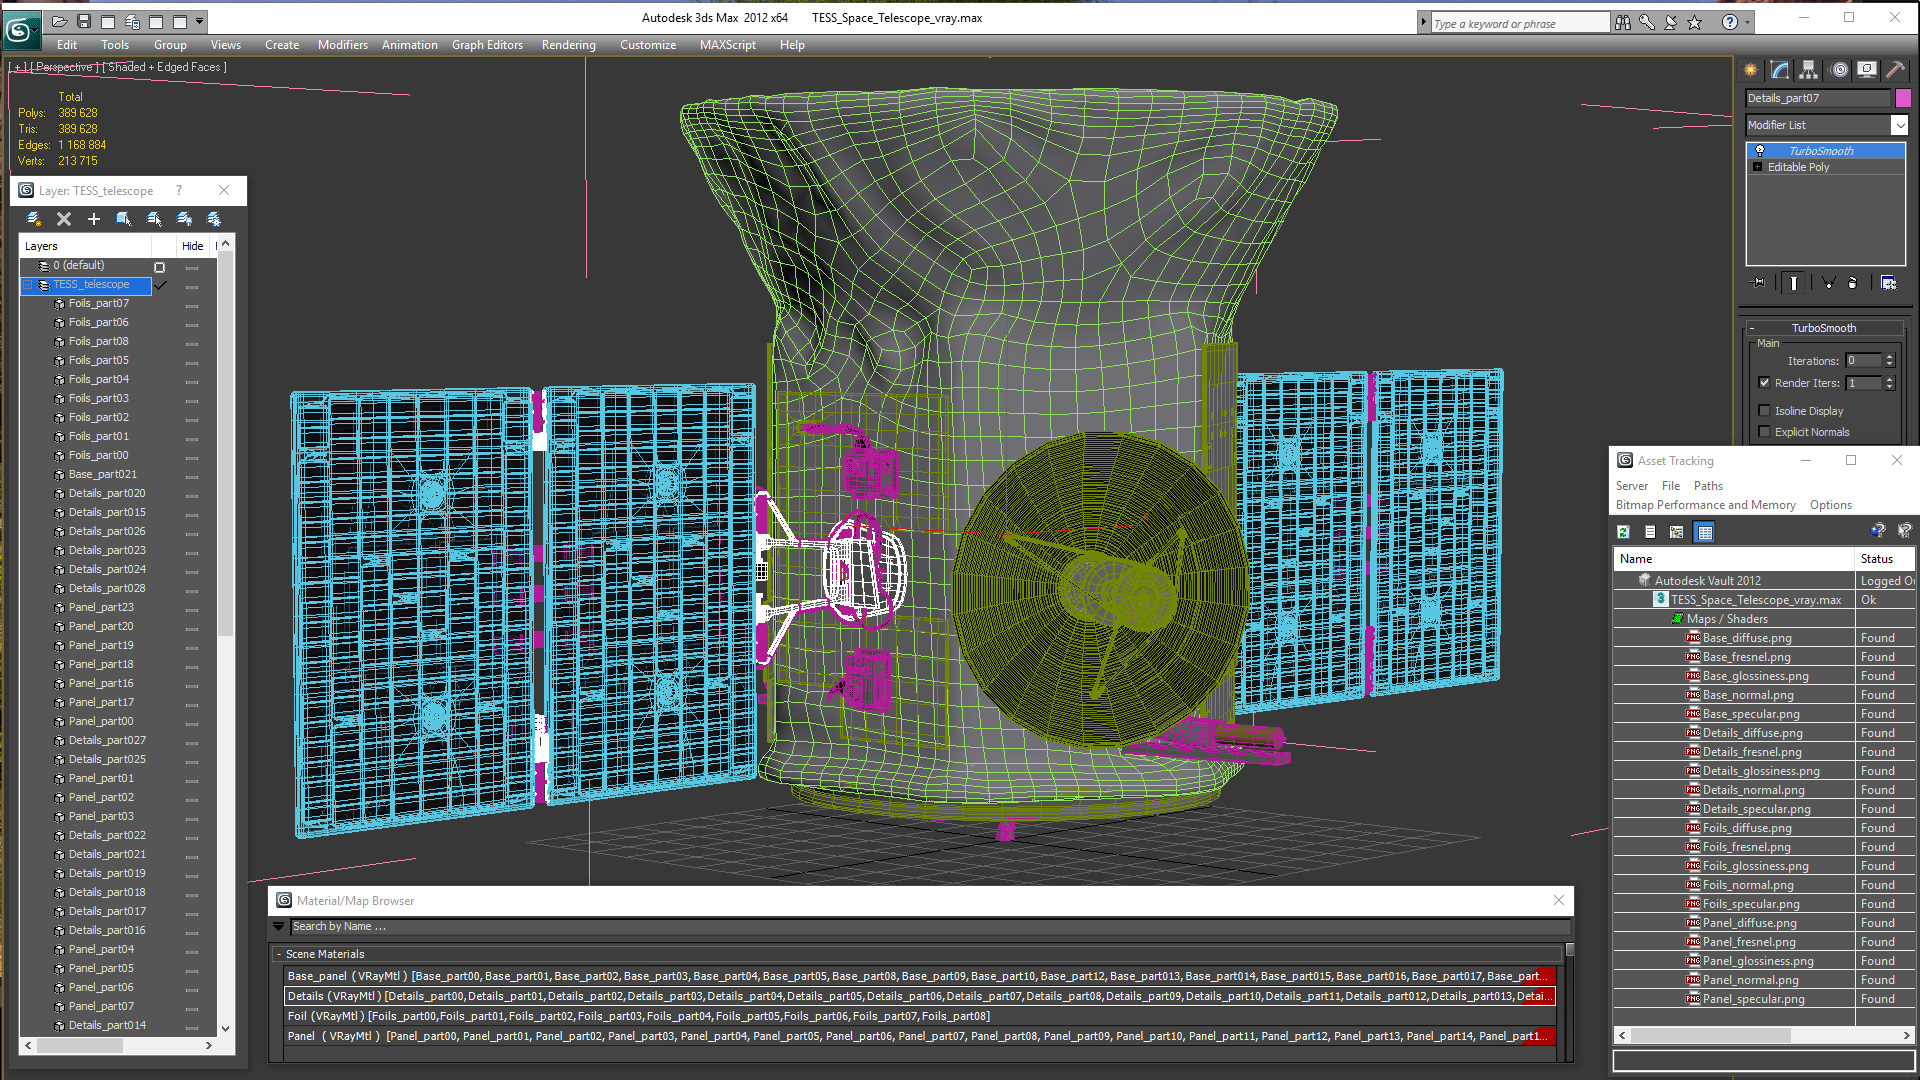Increase Iterations spinner value
This screenshot has height=1080, width=1920.
pyautogui.click(x=1890, y=357)
